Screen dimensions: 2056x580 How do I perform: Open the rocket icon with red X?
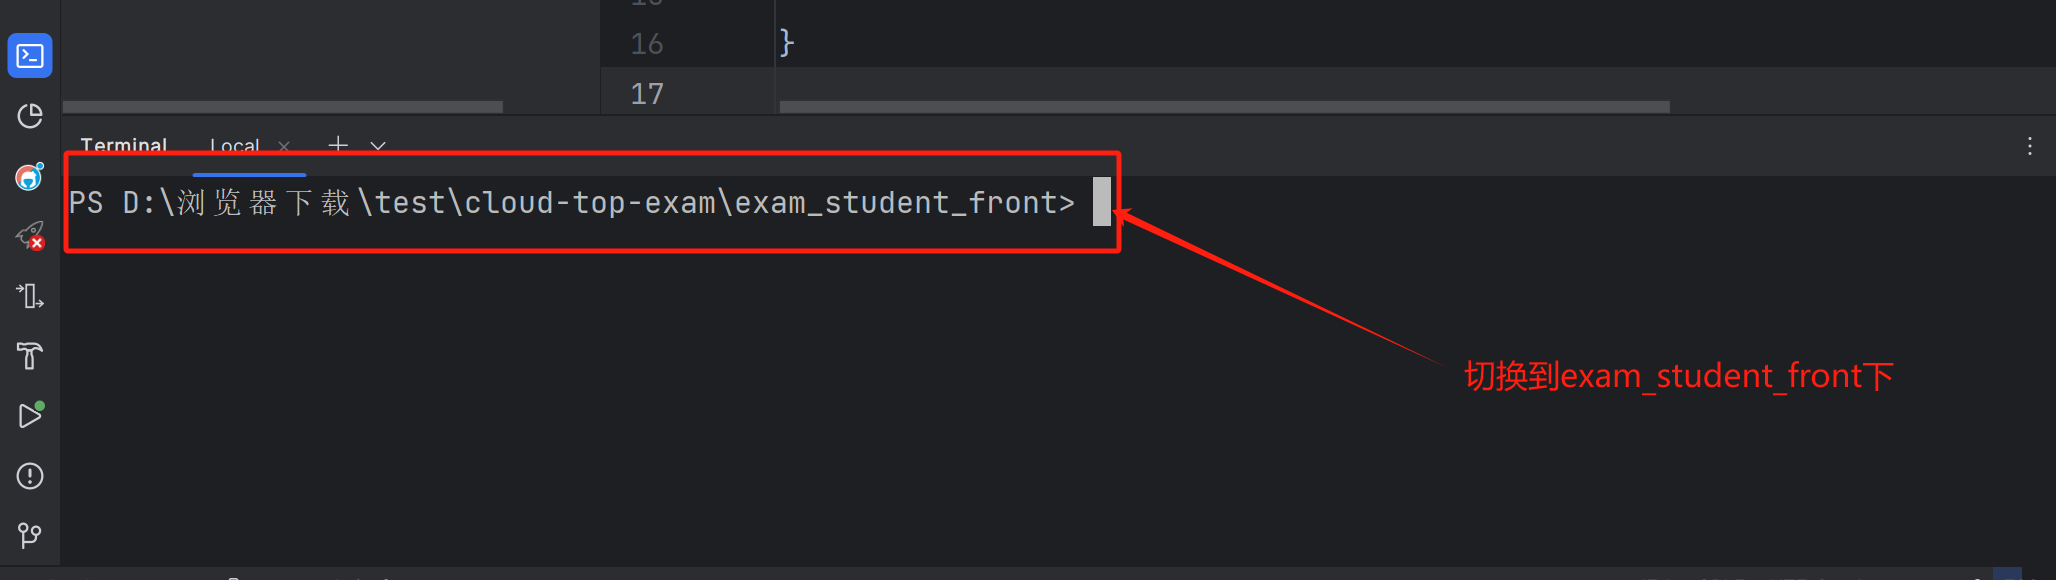point(30,236)
